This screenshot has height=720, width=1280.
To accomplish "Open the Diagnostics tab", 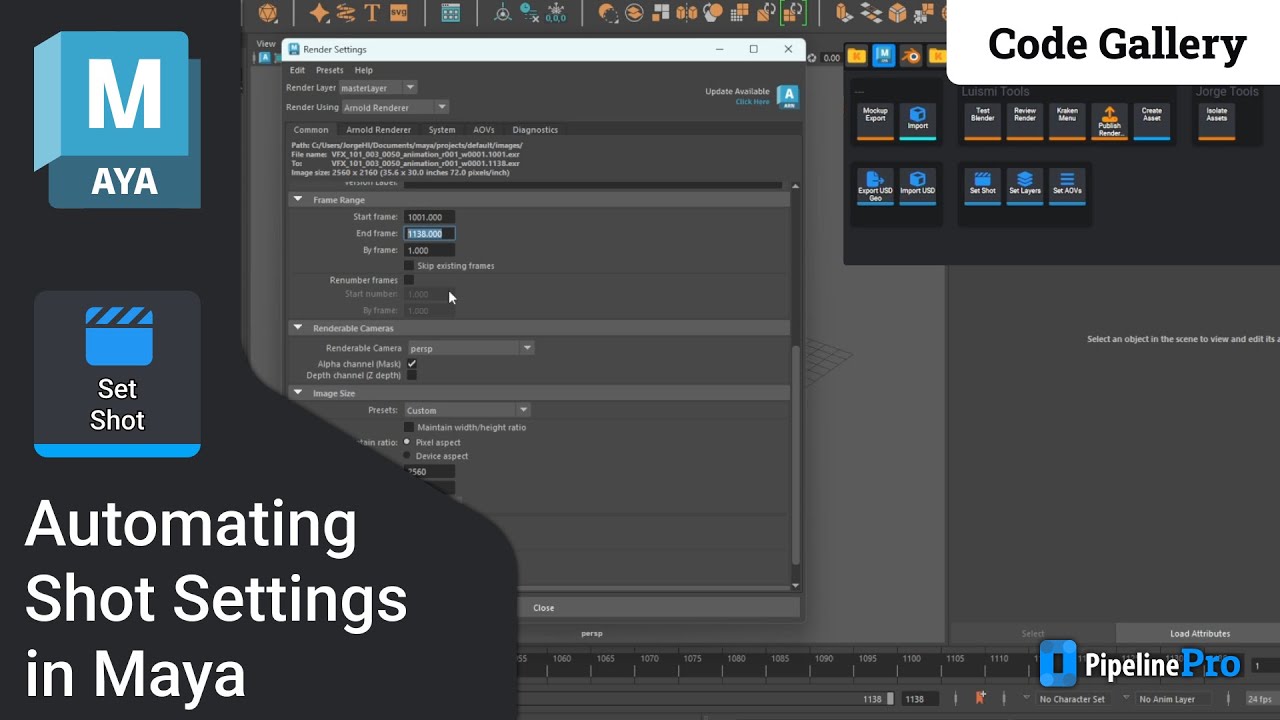I will pos(535,130).
